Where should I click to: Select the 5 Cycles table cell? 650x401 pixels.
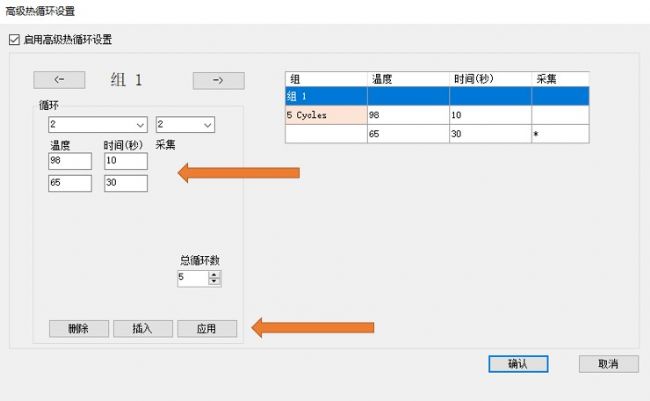coord(326,115)
